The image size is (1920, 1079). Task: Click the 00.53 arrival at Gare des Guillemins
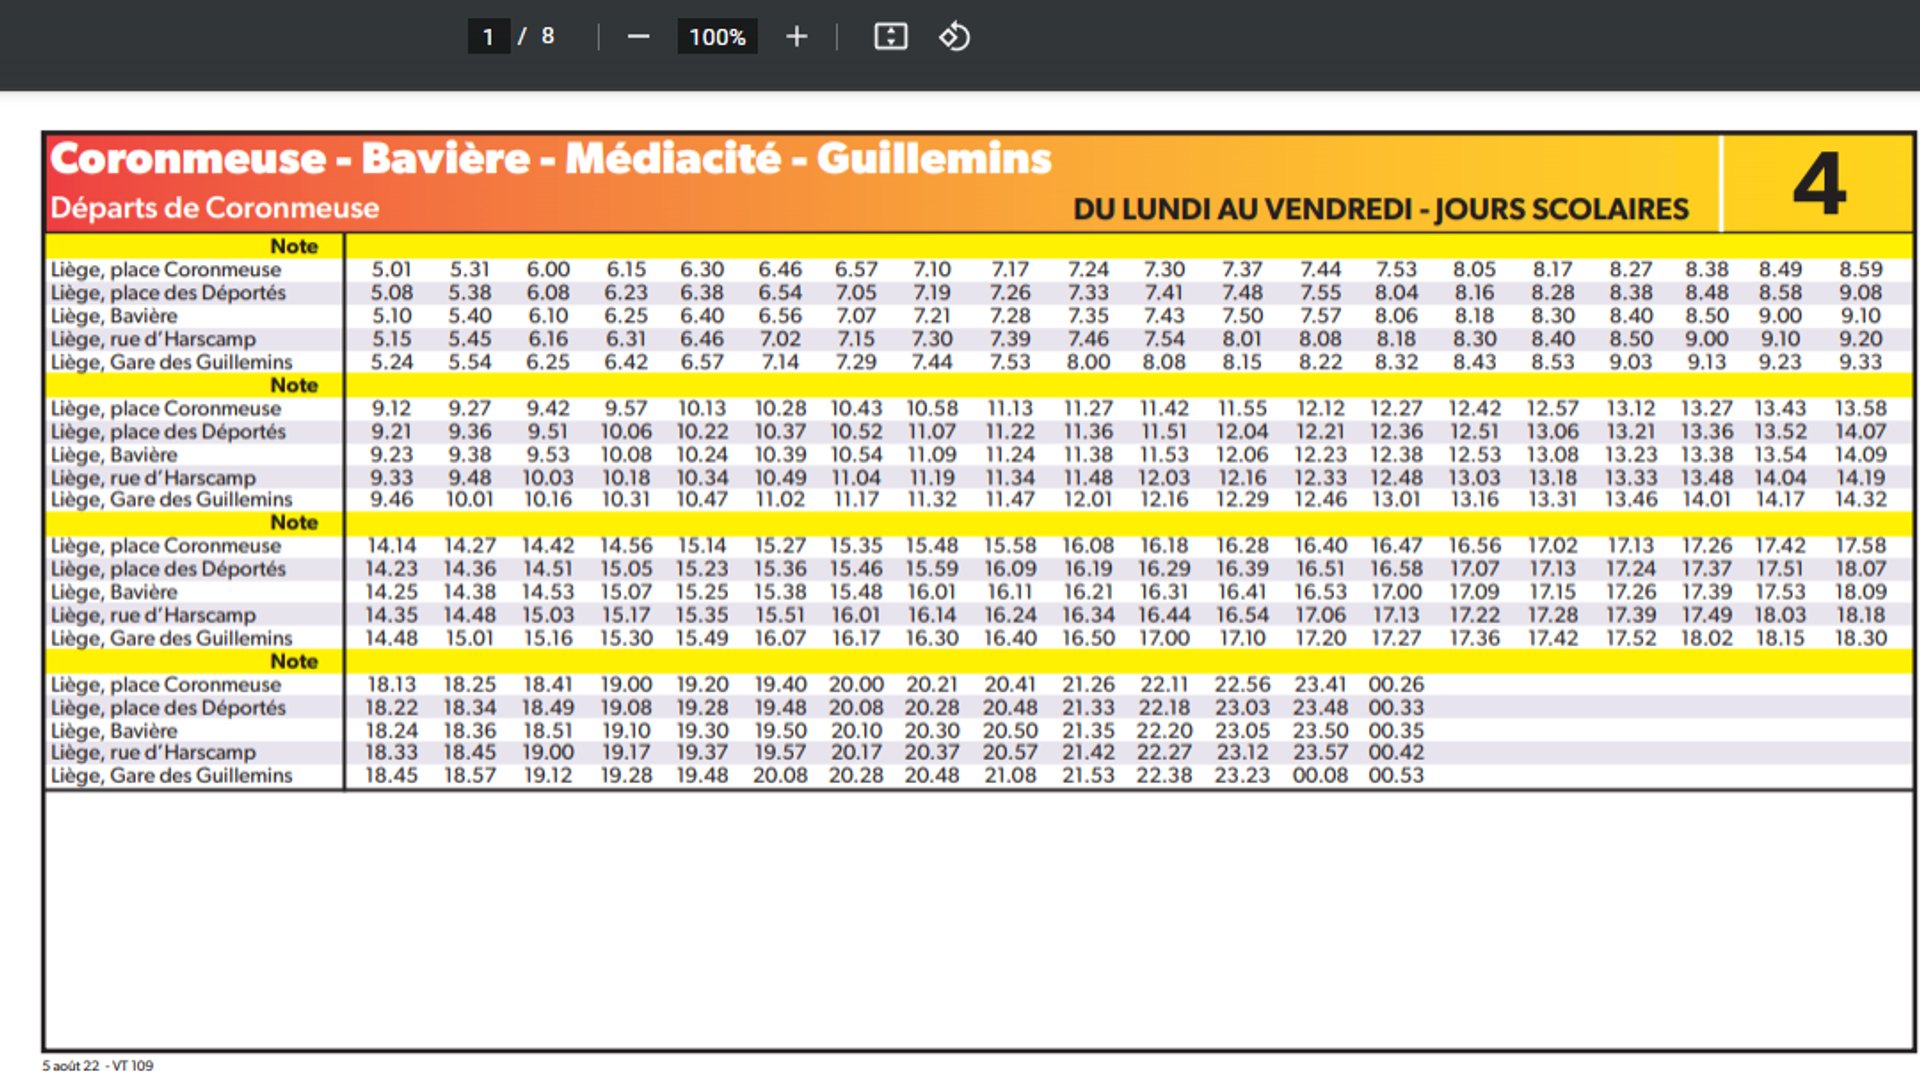tap(1396, 776)
